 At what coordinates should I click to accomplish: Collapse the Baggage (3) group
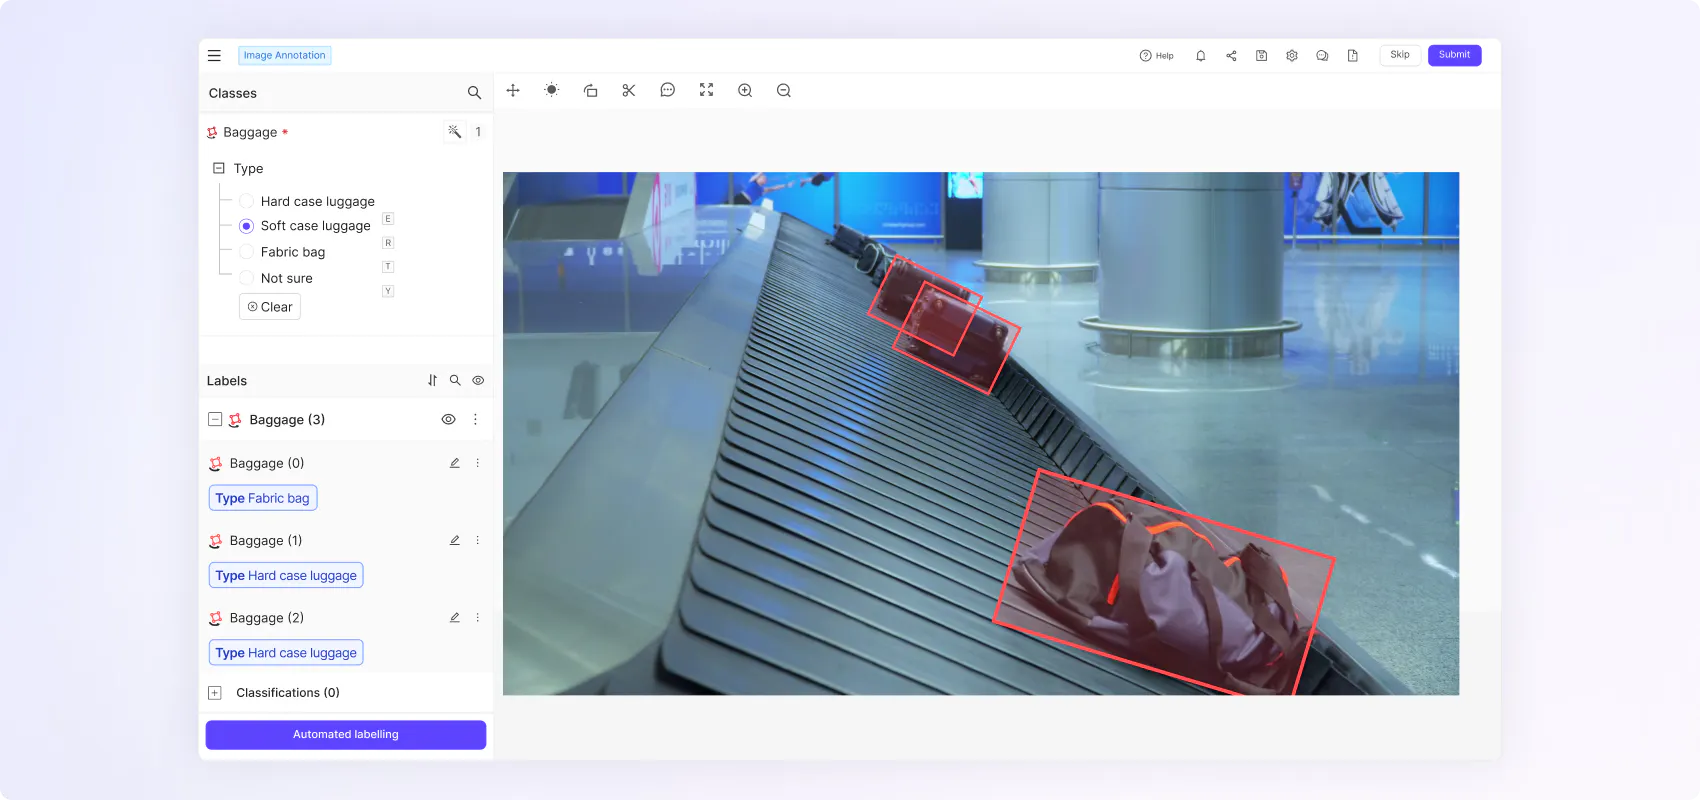[215, 419]
